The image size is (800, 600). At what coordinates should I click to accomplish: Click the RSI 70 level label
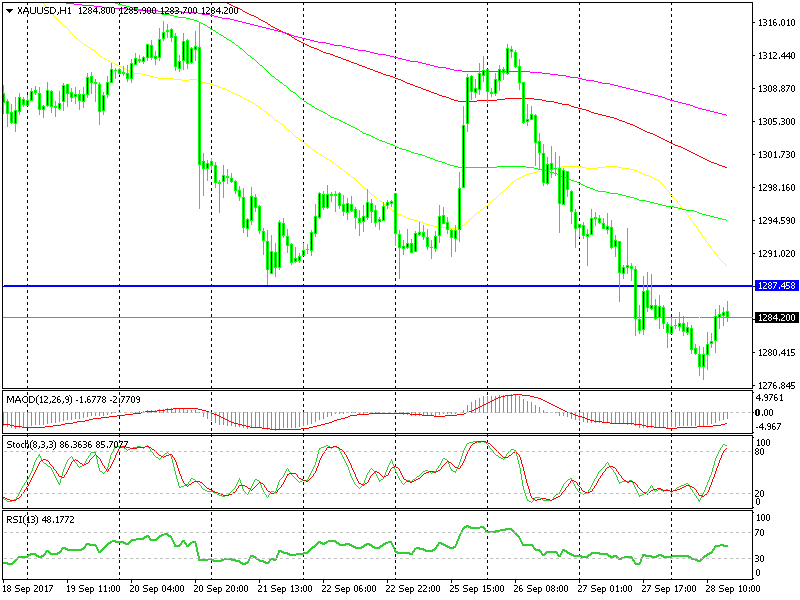(x=760, y=533)
